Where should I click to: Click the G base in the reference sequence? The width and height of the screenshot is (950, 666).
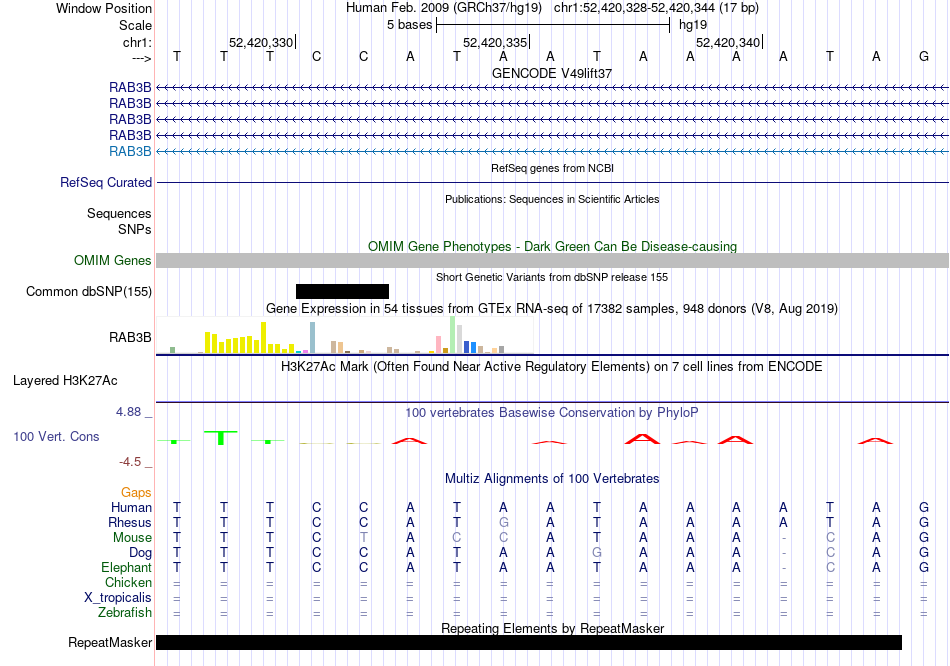click(x=923, y=56)
